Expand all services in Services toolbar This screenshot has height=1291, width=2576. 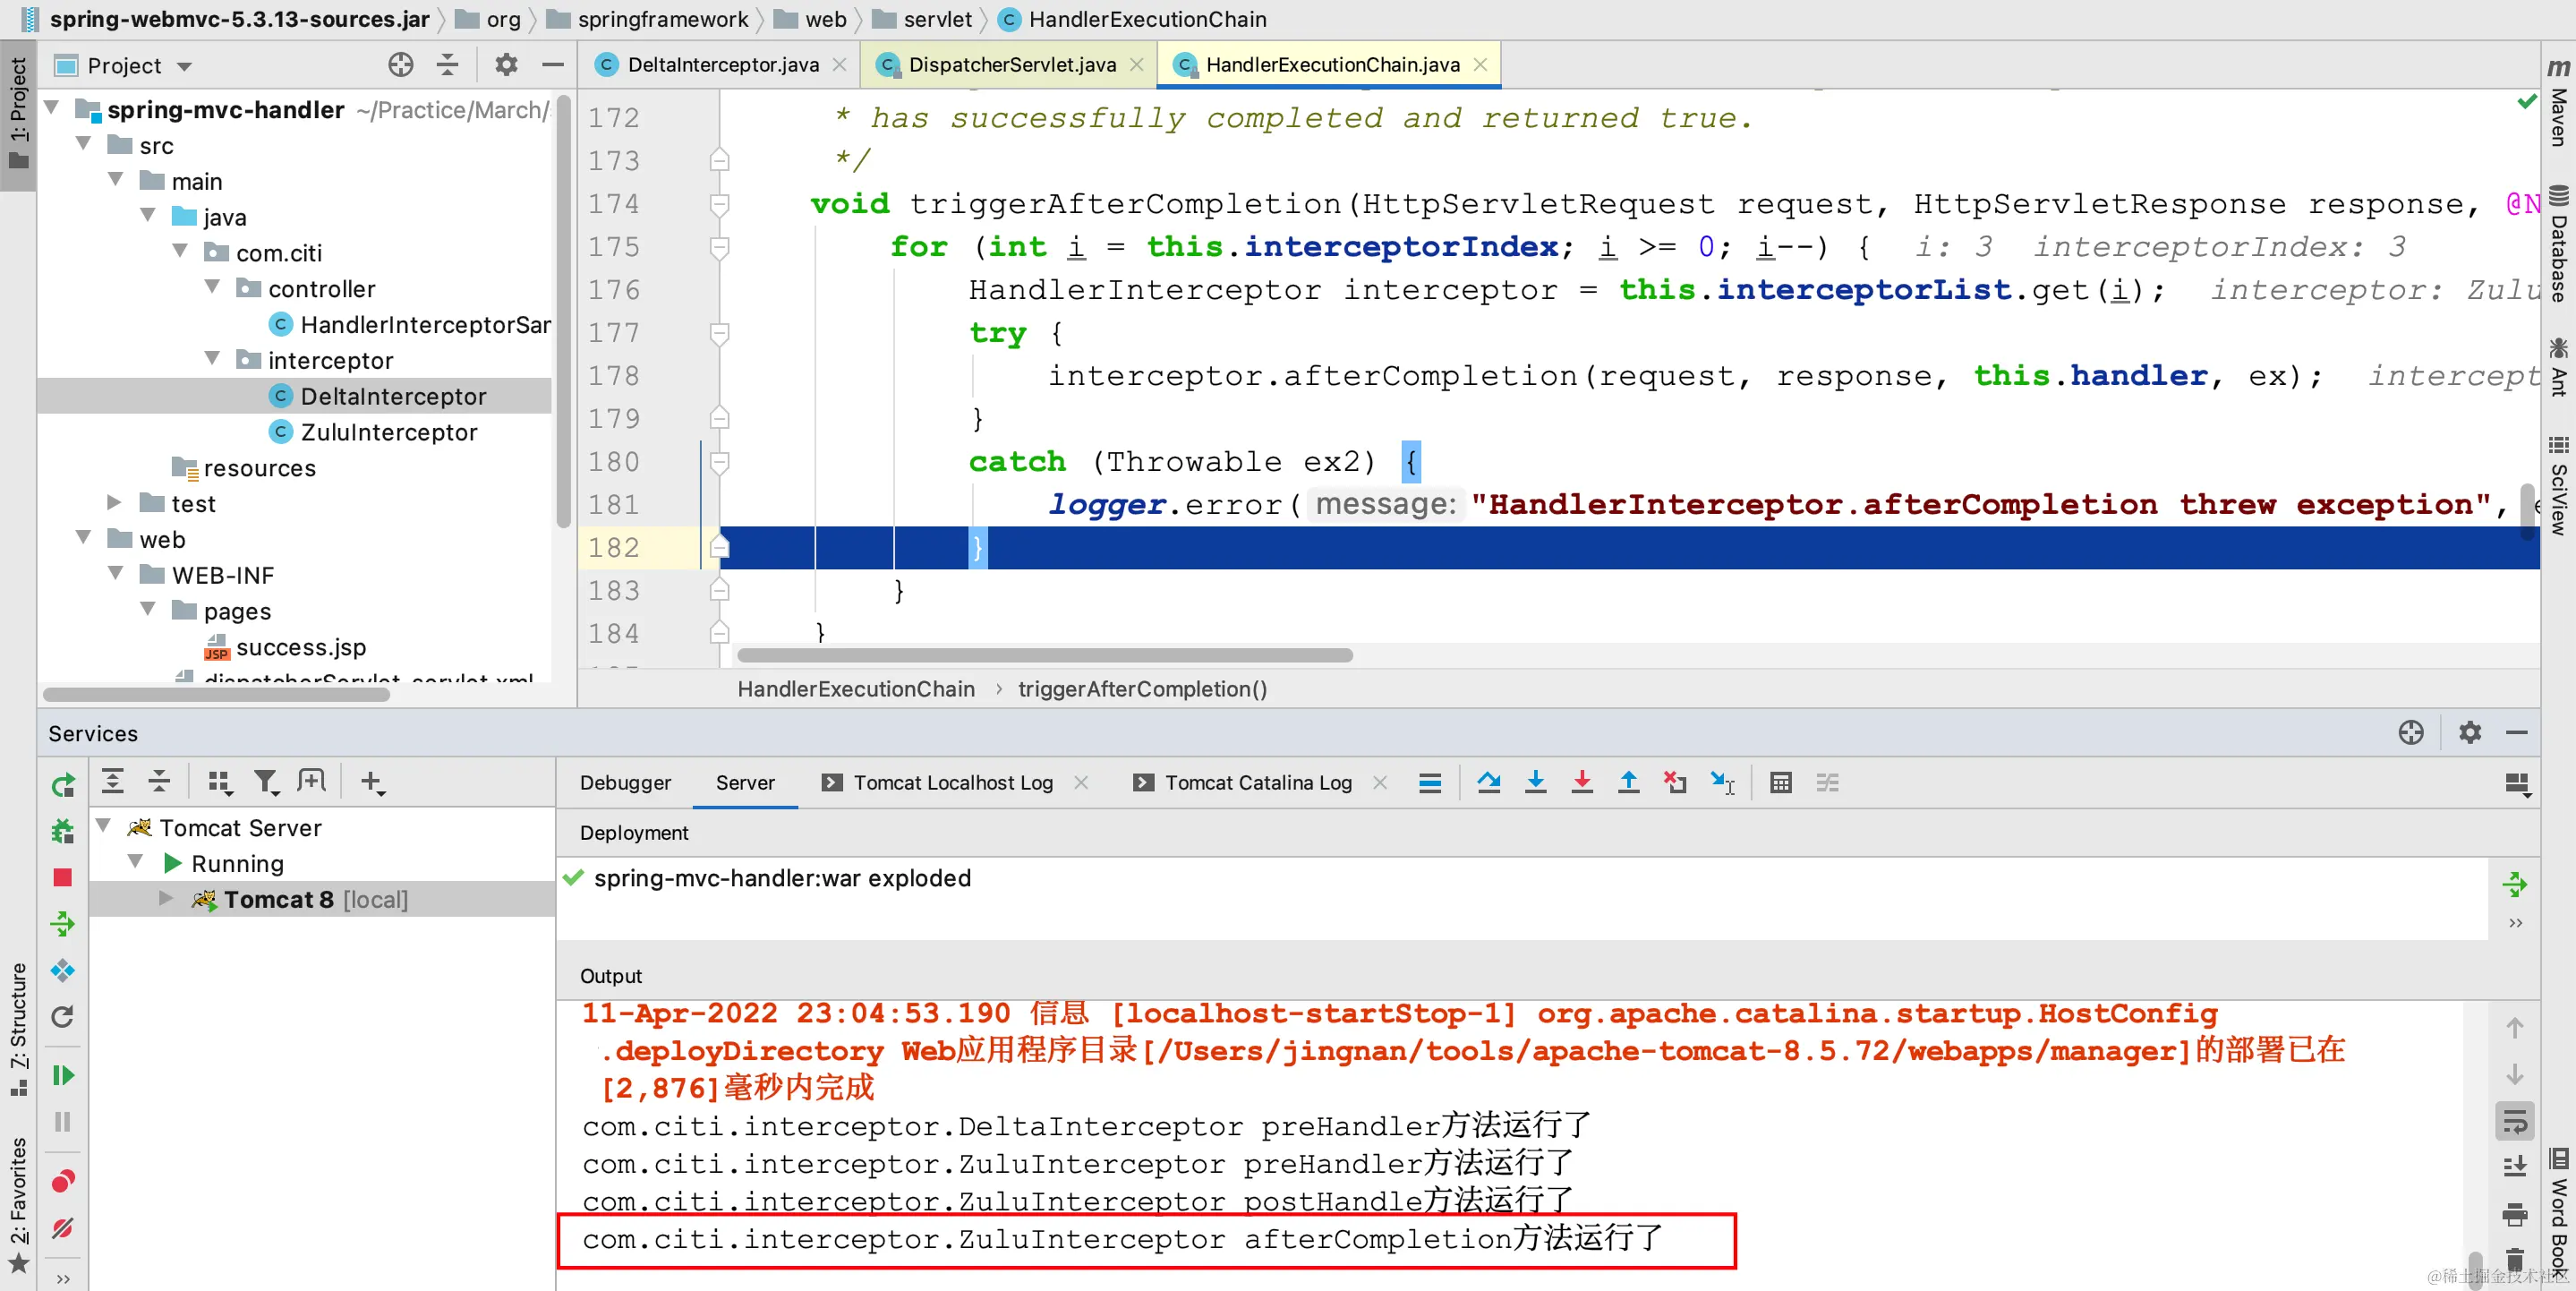tap(113, 782)
